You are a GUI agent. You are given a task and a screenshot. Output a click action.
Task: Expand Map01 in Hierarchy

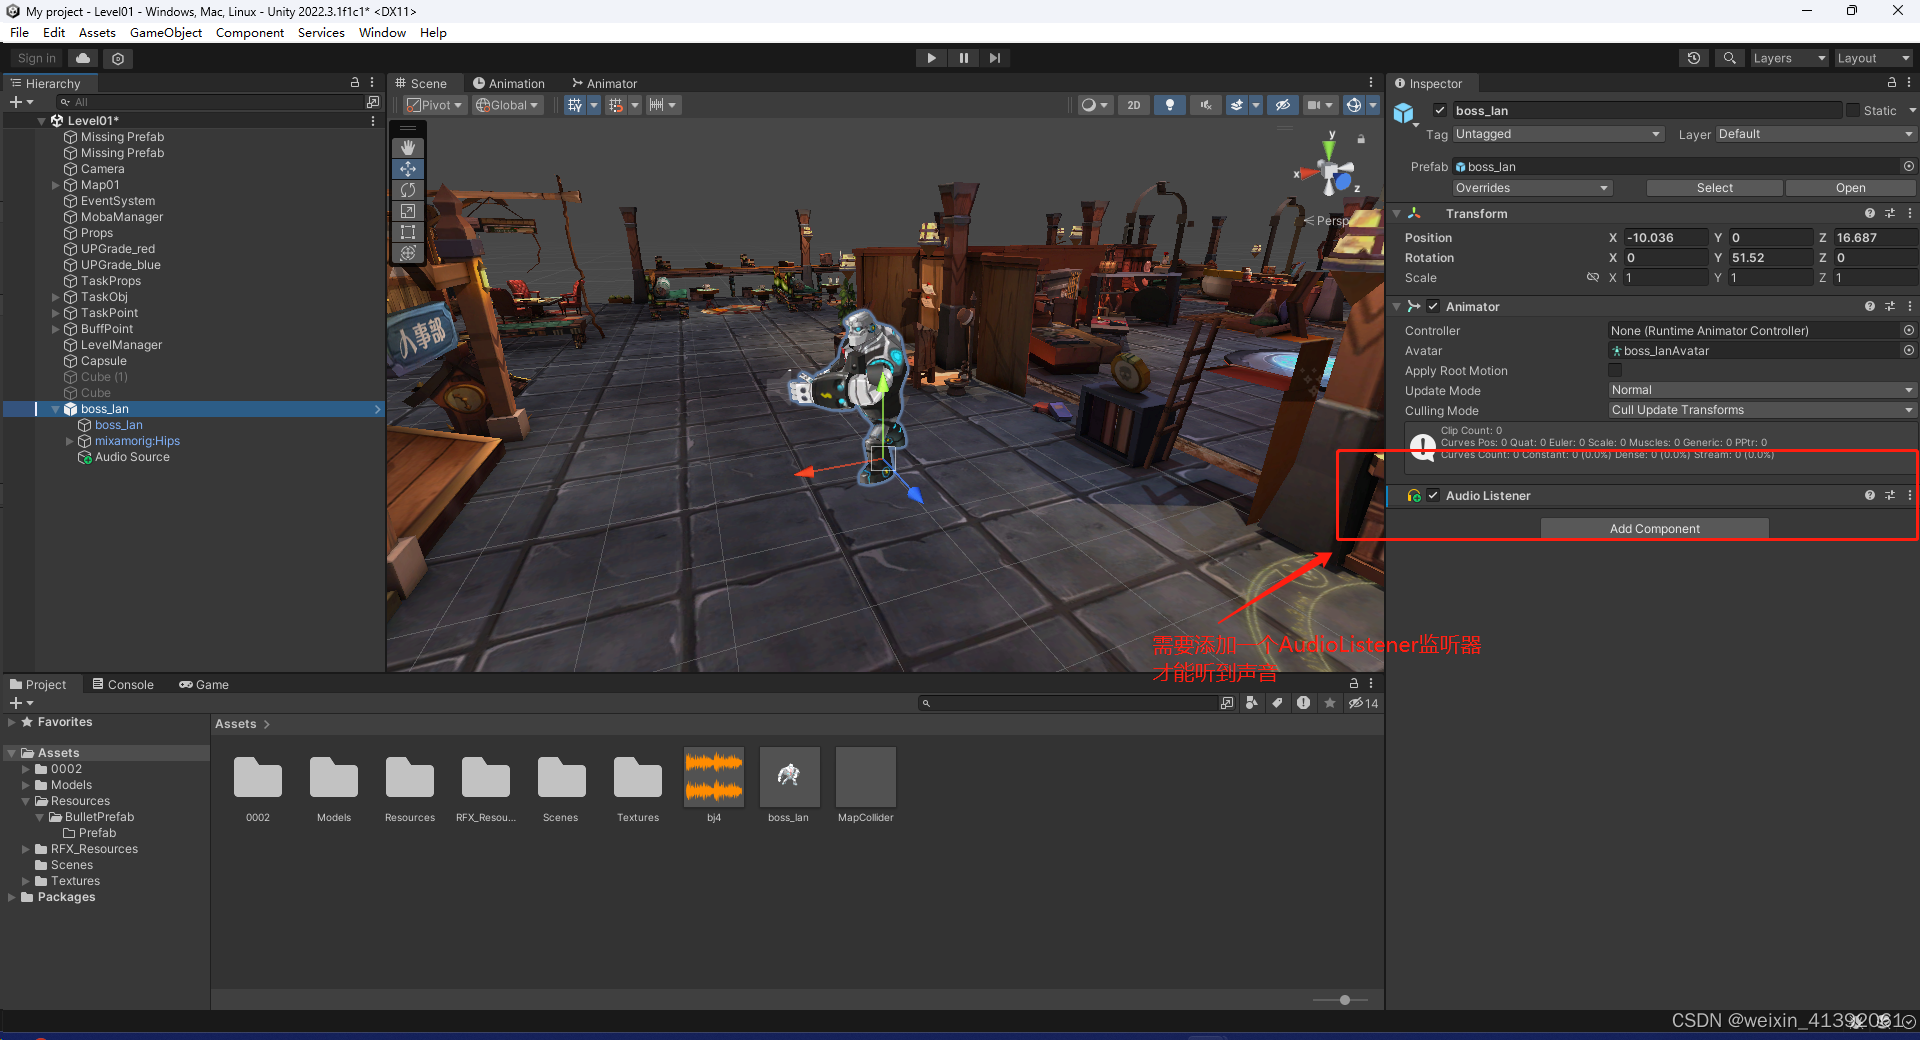coord(55,185)
